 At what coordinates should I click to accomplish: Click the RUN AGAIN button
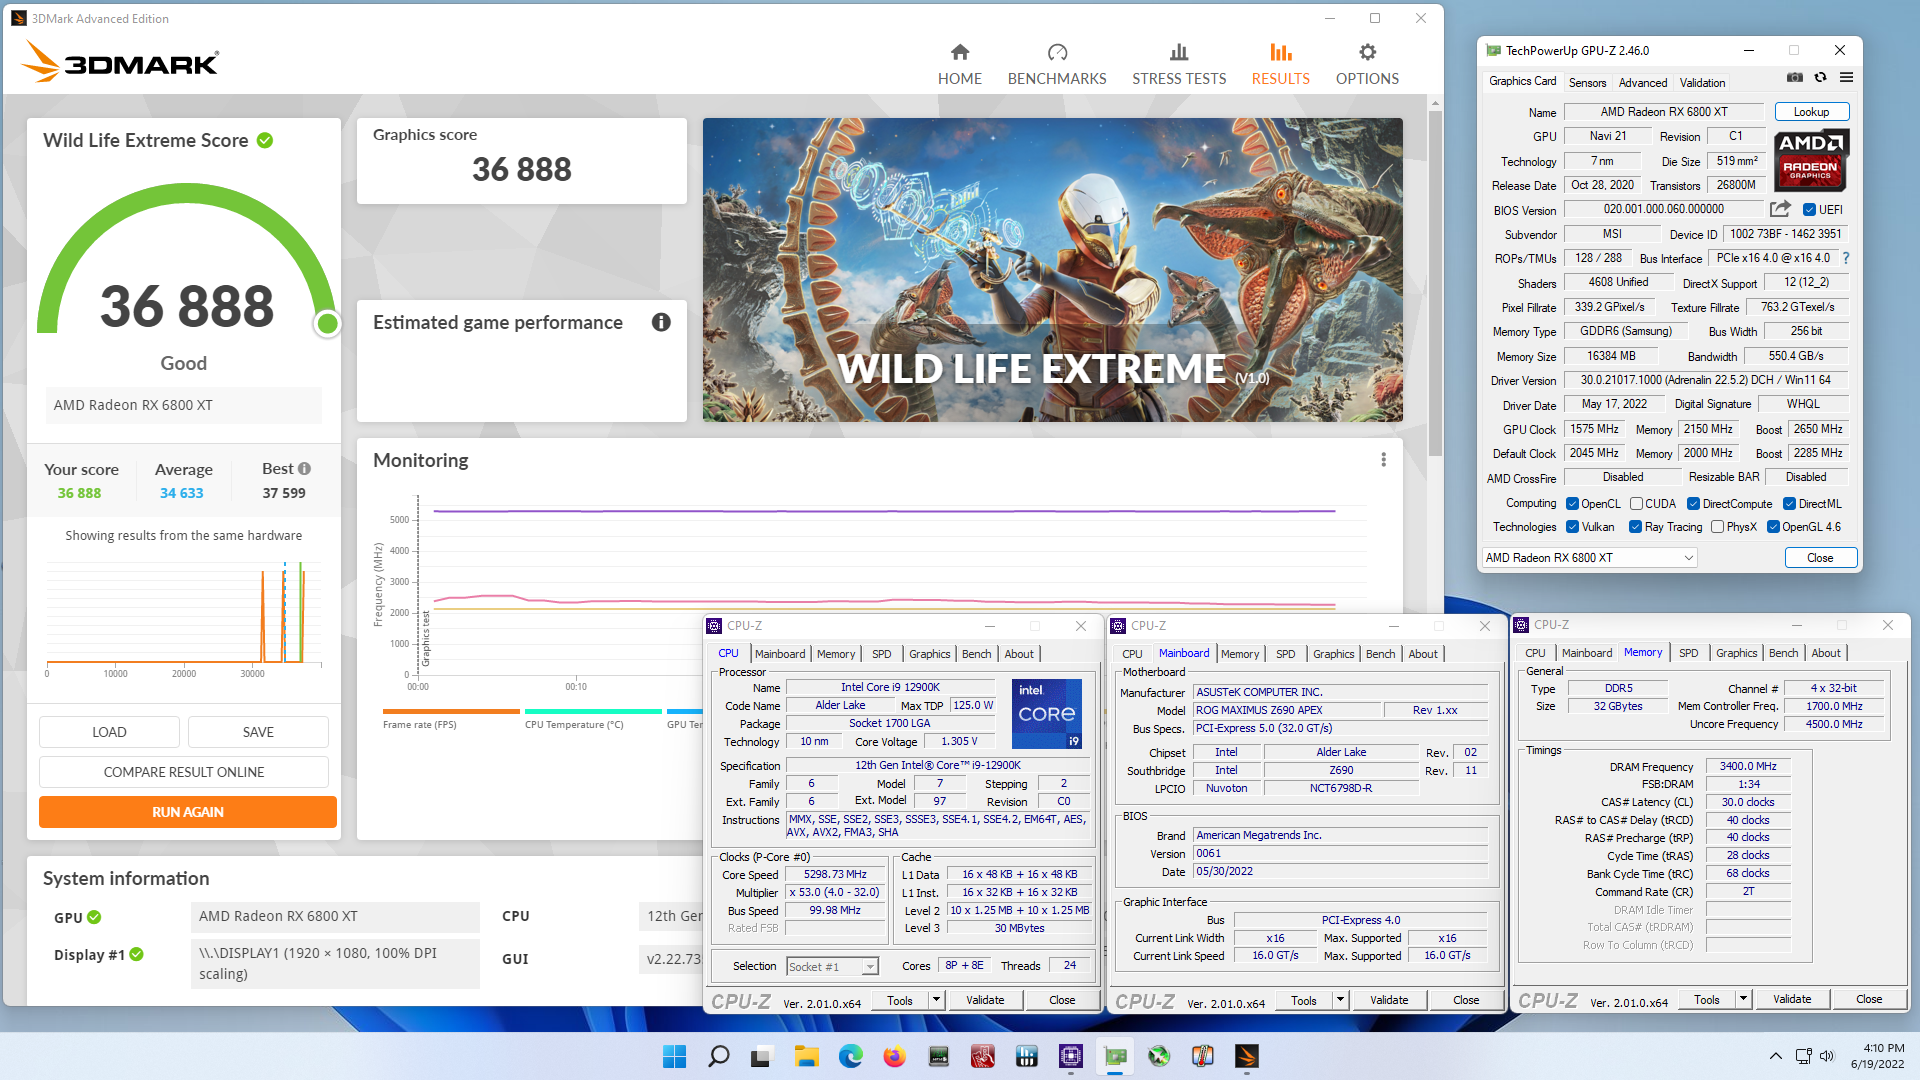tap(188, 812)
